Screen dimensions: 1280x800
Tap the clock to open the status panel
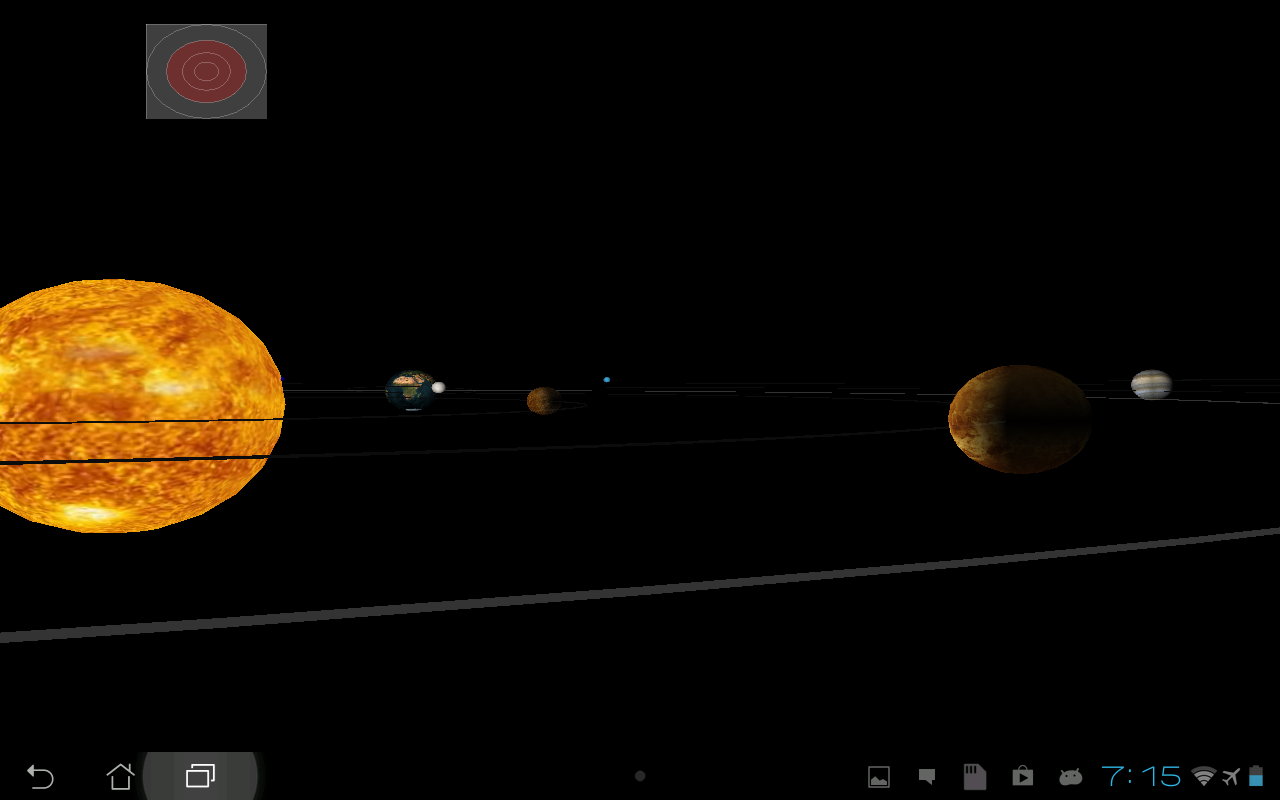point(1143,775)
